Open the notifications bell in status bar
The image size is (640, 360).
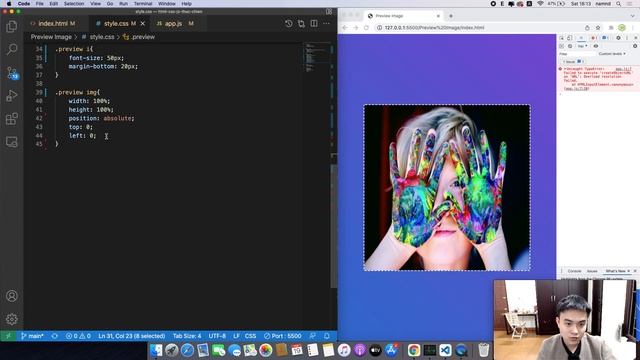pos(327,336)
